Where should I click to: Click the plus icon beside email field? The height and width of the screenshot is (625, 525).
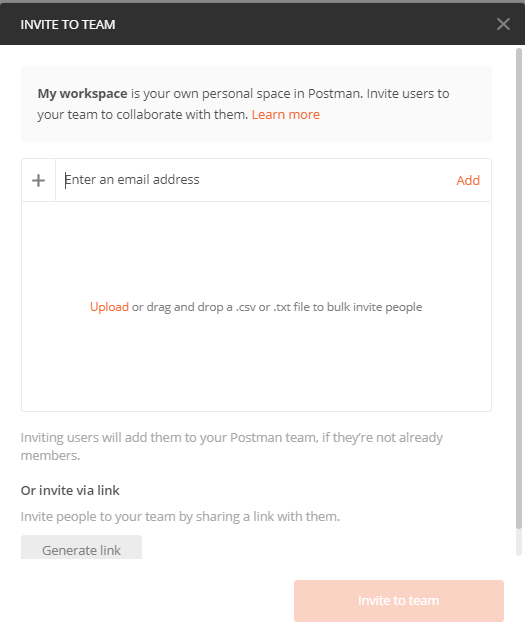(x=39, y=181)
